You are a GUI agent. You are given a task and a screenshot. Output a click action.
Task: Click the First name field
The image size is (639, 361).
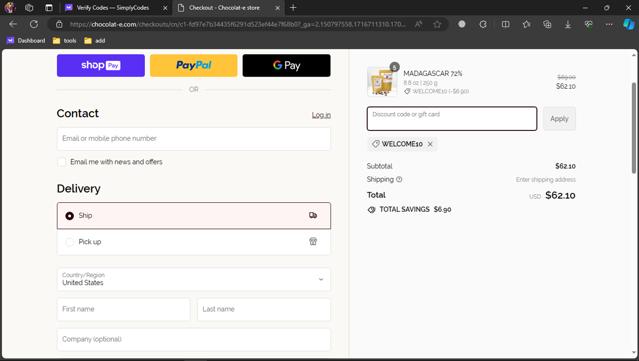point(123,309)
